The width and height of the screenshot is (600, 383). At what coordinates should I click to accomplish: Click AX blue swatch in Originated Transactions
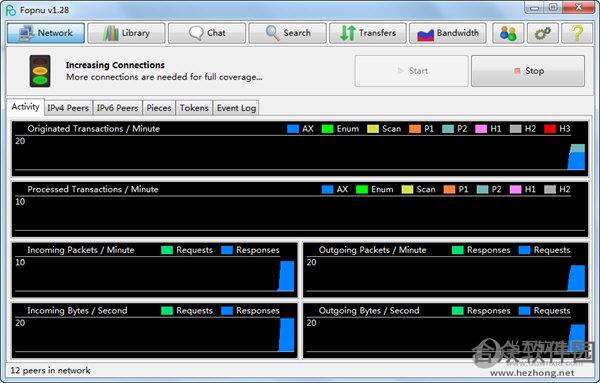tap(293, 129)
